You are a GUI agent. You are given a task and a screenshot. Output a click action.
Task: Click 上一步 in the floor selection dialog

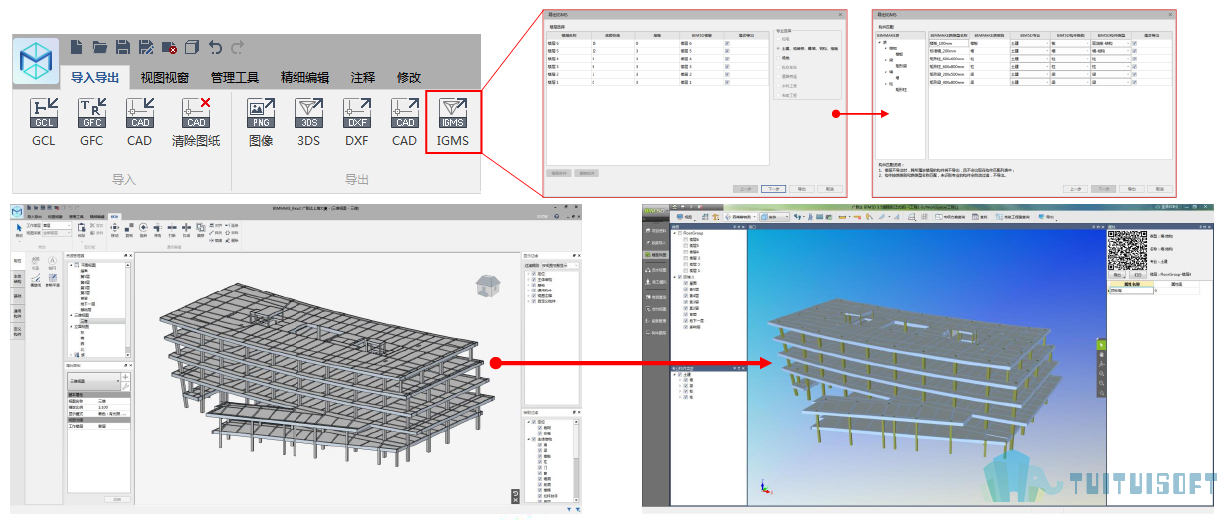click(x=745, y=189)
